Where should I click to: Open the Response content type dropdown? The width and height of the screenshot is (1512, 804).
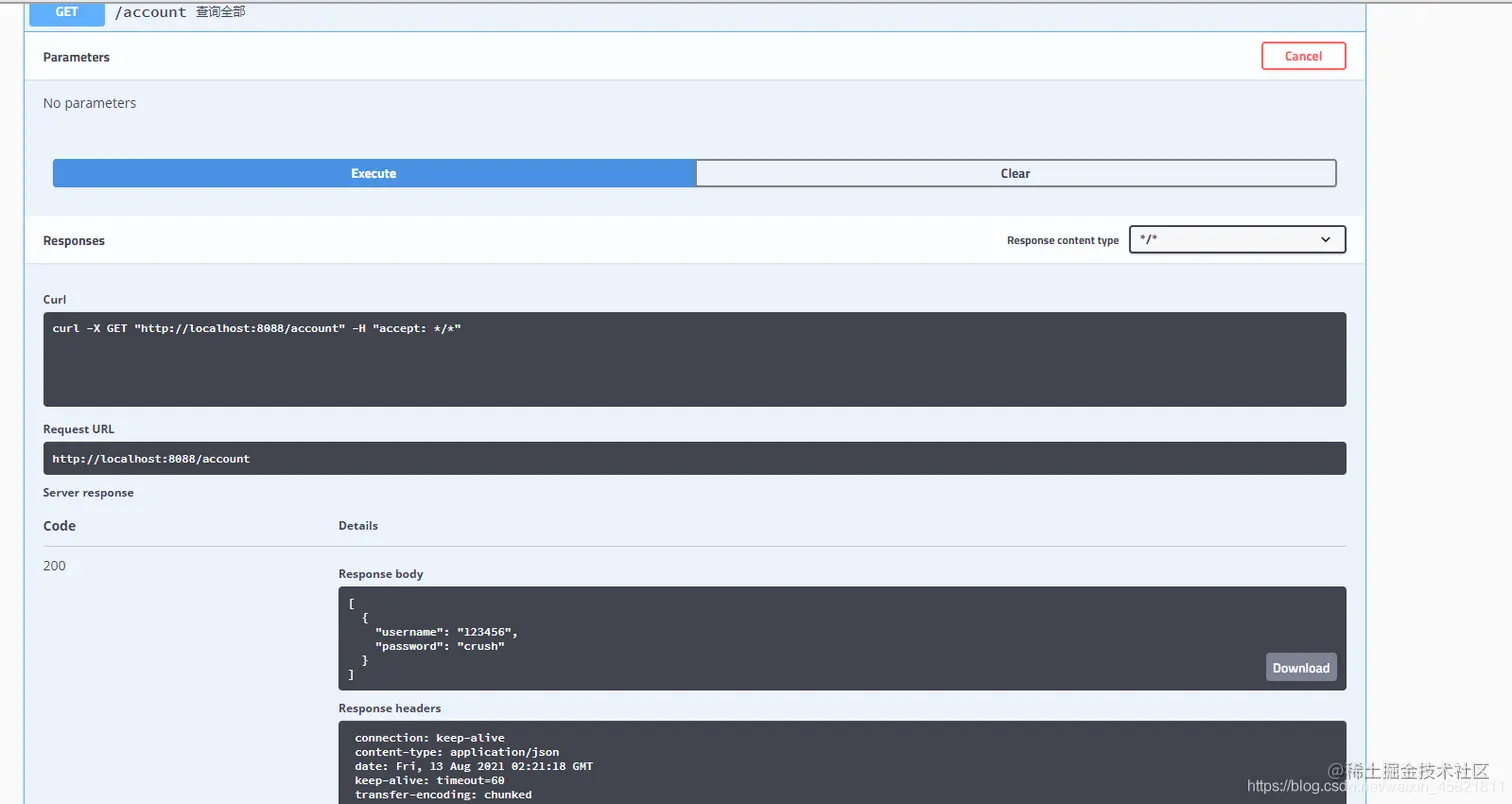[x=1237, y=240]
